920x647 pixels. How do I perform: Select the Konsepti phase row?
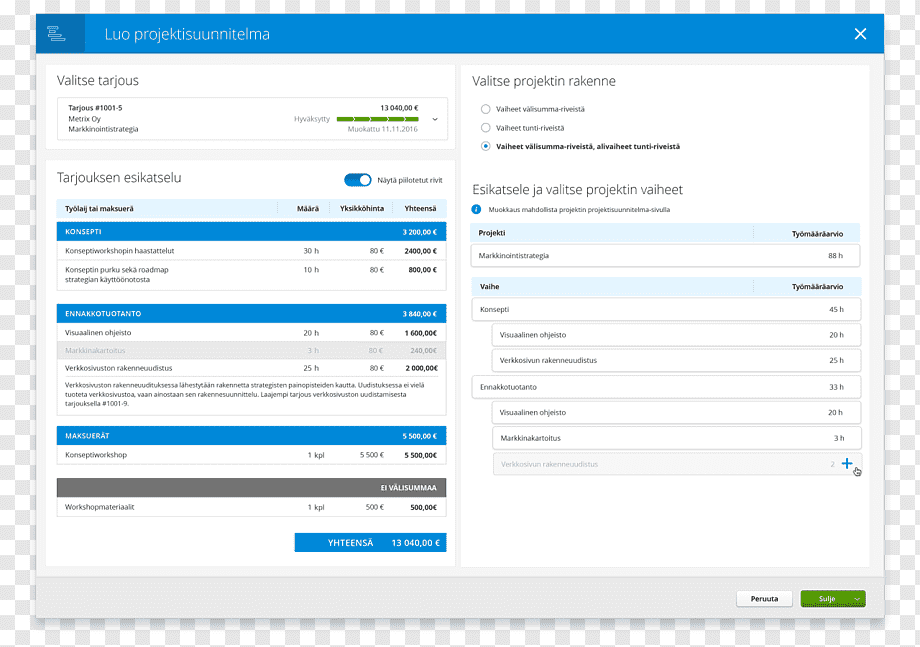point(665,310)
